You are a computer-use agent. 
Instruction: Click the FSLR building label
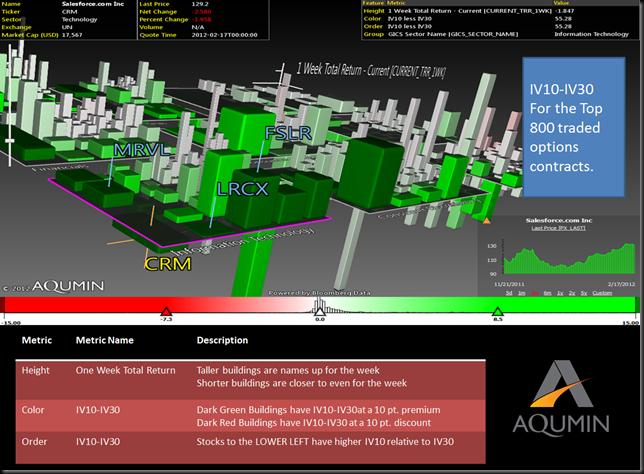pos(288,133)
